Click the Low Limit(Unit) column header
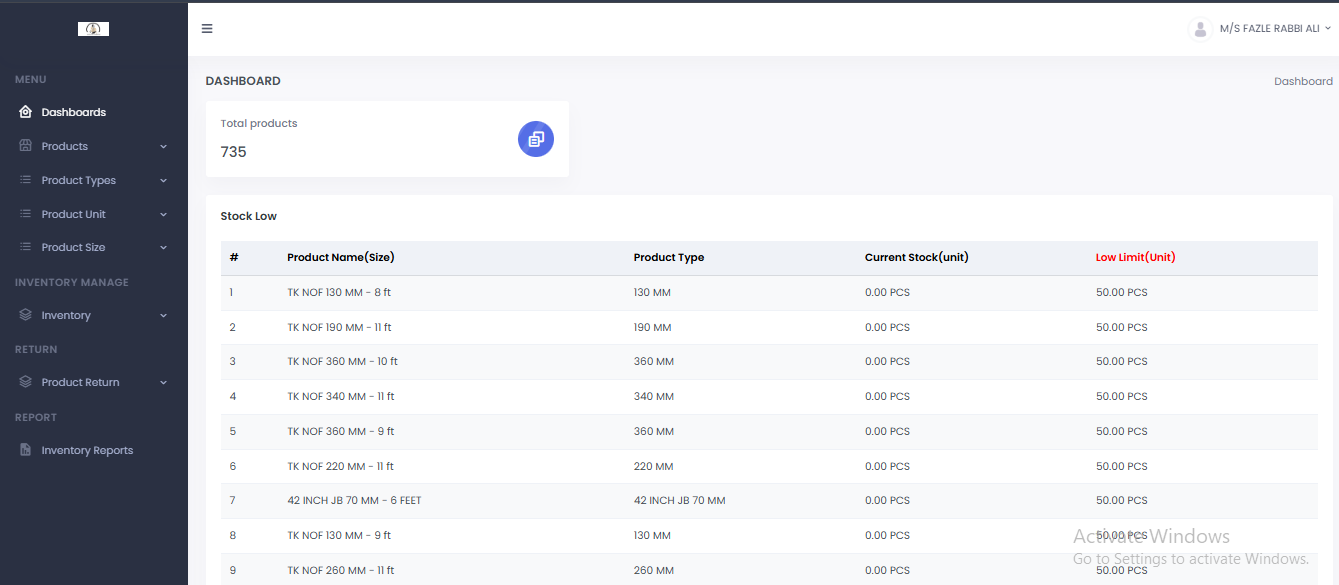 pos(1135,257)
